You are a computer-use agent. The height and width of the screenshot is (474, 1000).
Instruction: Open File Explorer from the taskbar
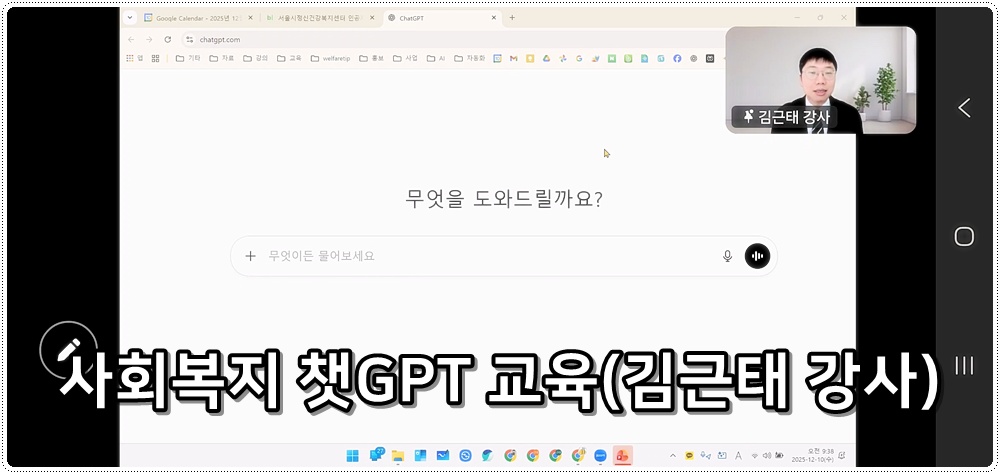coord(398,455)
